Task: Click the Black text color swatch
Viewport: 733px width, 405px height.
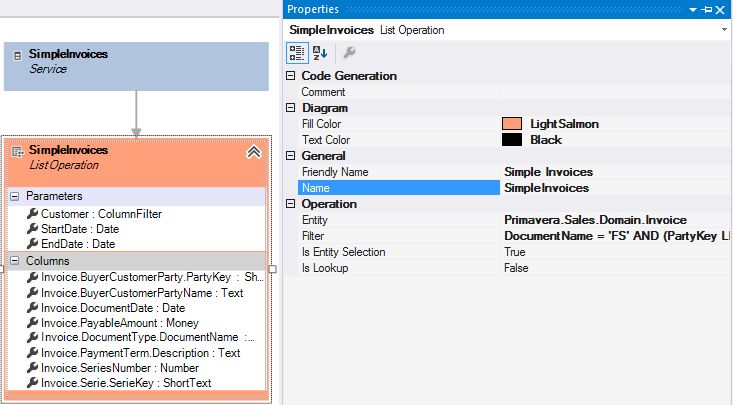Action: pos(512,139)
